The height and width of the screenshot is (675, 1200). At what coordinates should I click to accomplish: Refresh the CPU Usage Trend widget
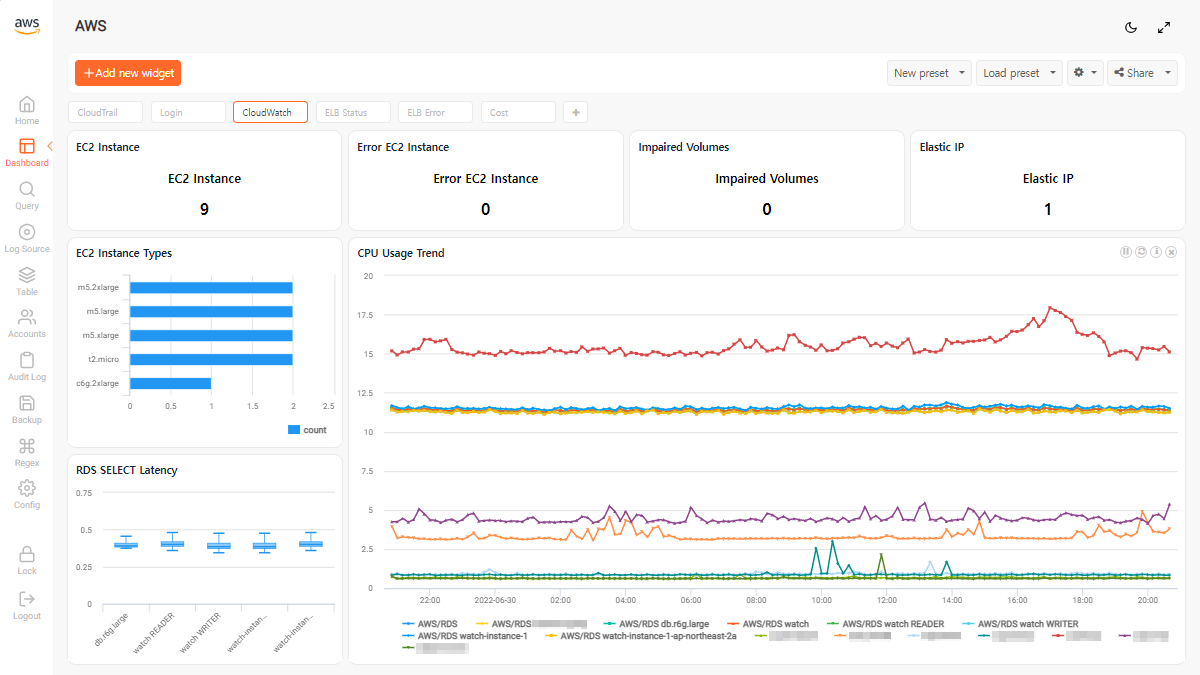[1140, 252]
